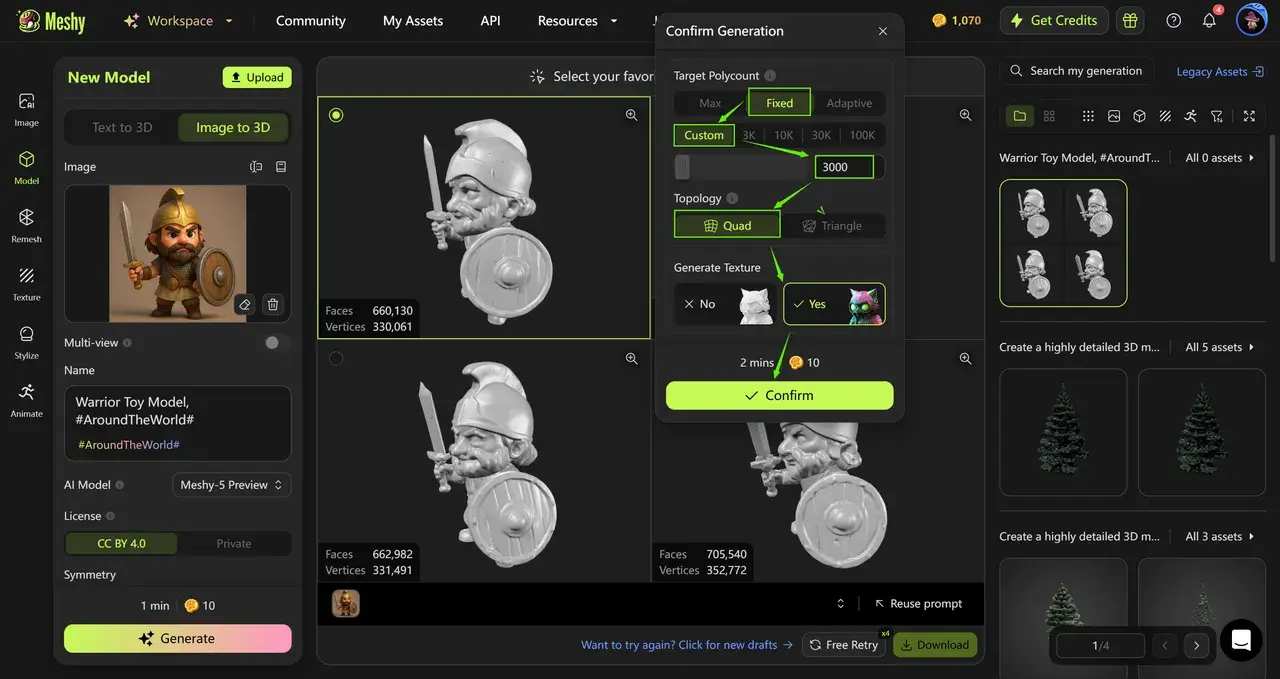The image size is (1280, 679).
Task: Click the Free Retry button
Action: pyautogui.click(x=843, y=645)
